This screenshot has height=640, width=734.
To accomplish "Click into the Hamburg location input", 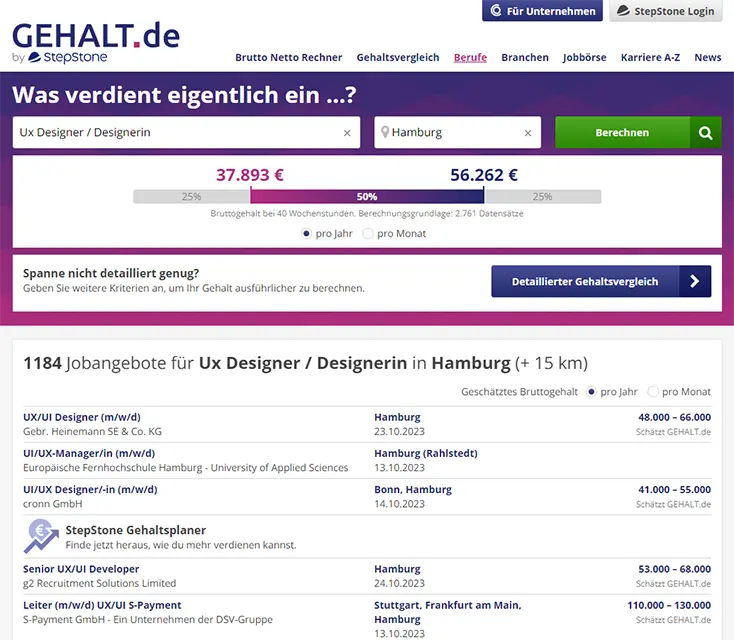I will click(x=456, y=133).
